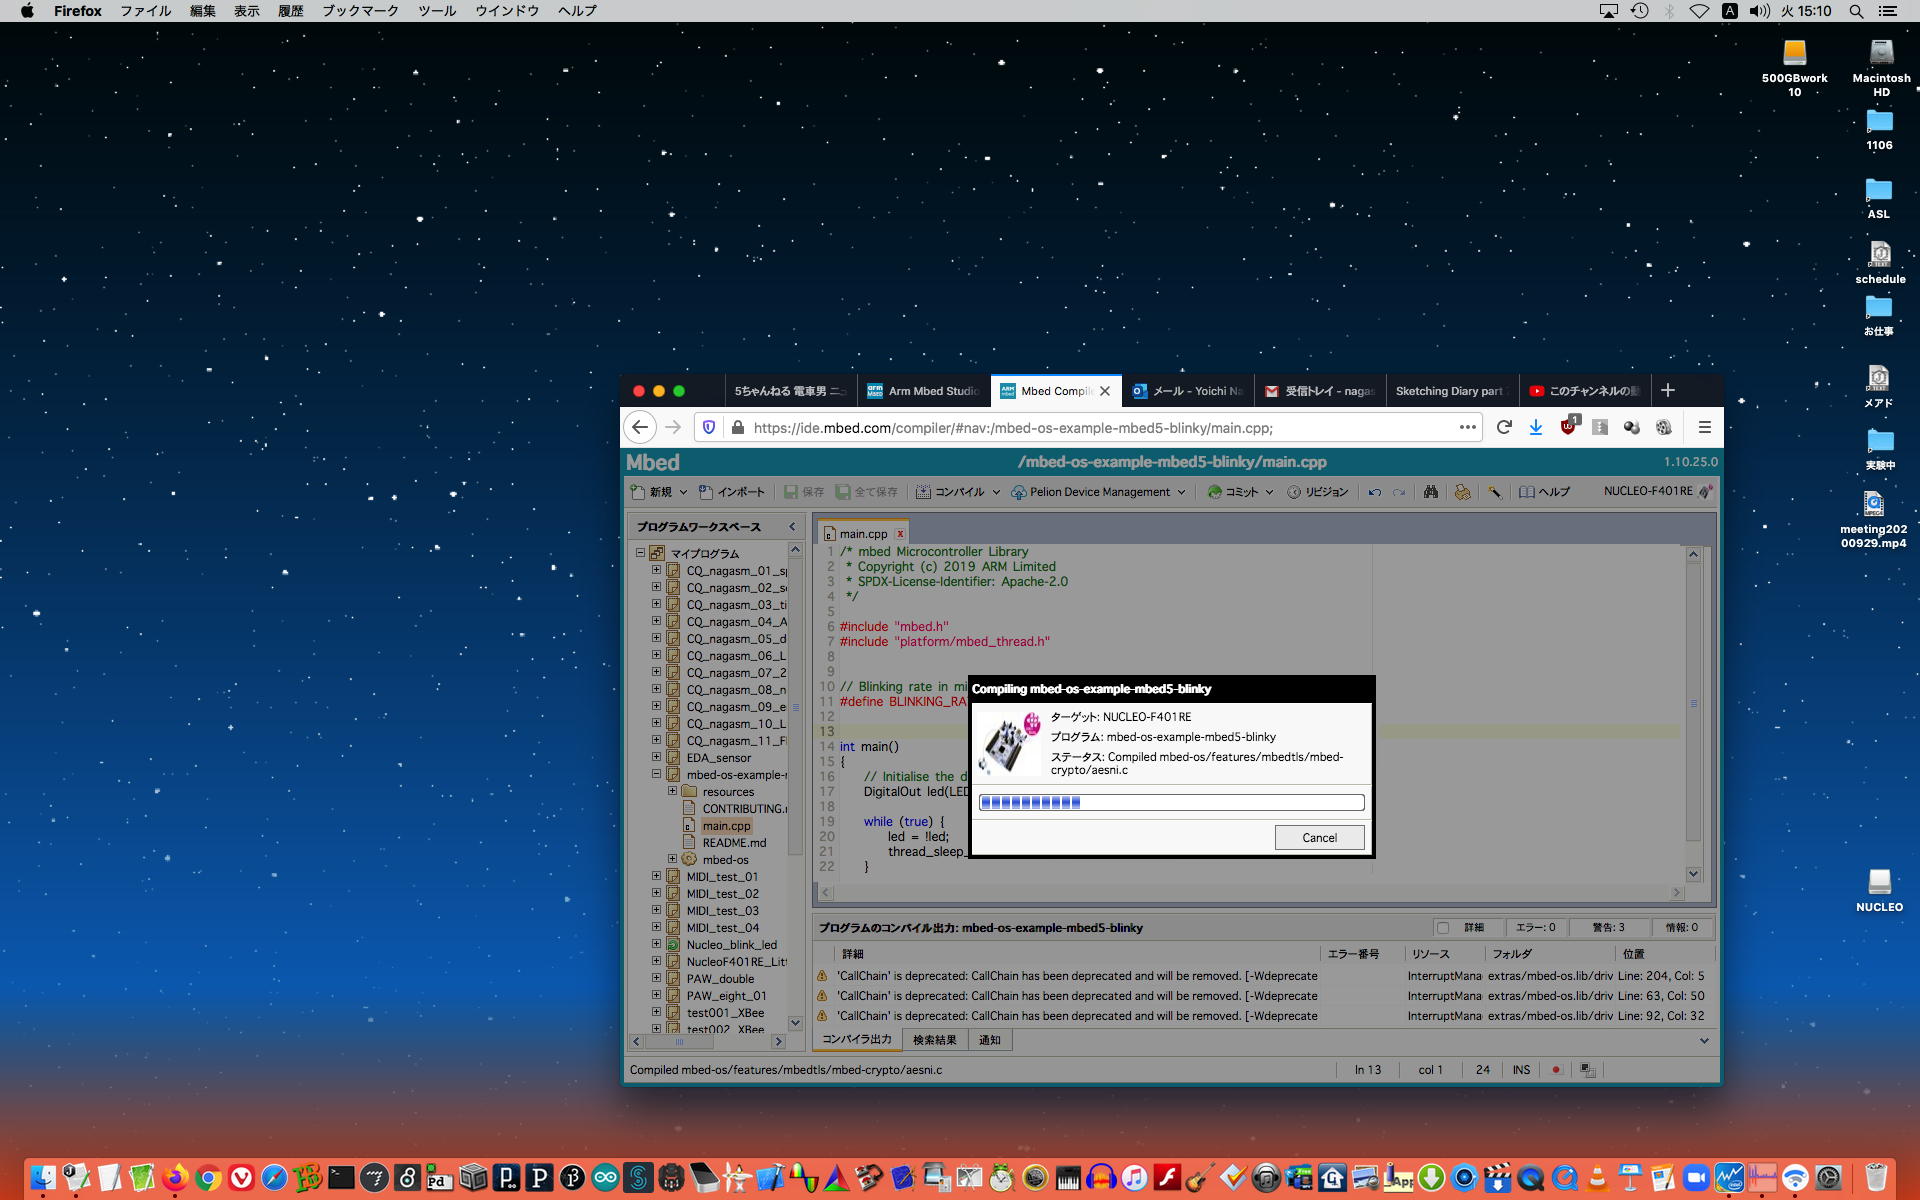This screenshot has width=1920, height=1200.
Task: Expand the MIDI_test_01 program node
Action: click(x=657, y=876)
